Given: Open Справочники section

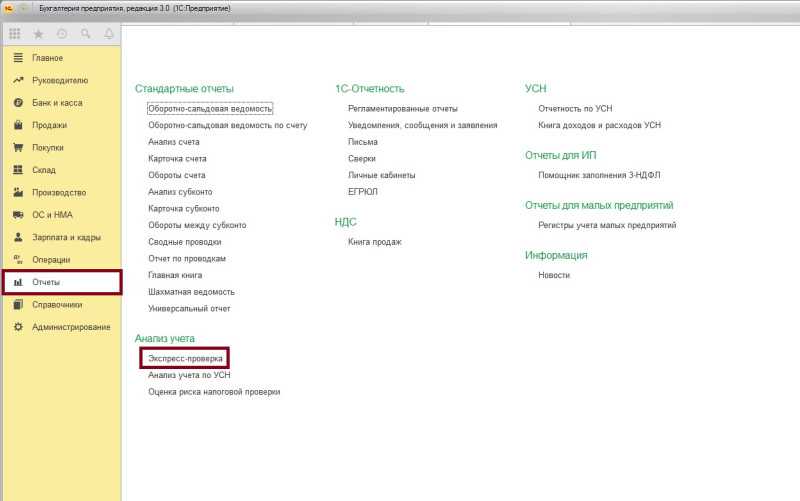Looking at the screenshot, I should (57, 305).
